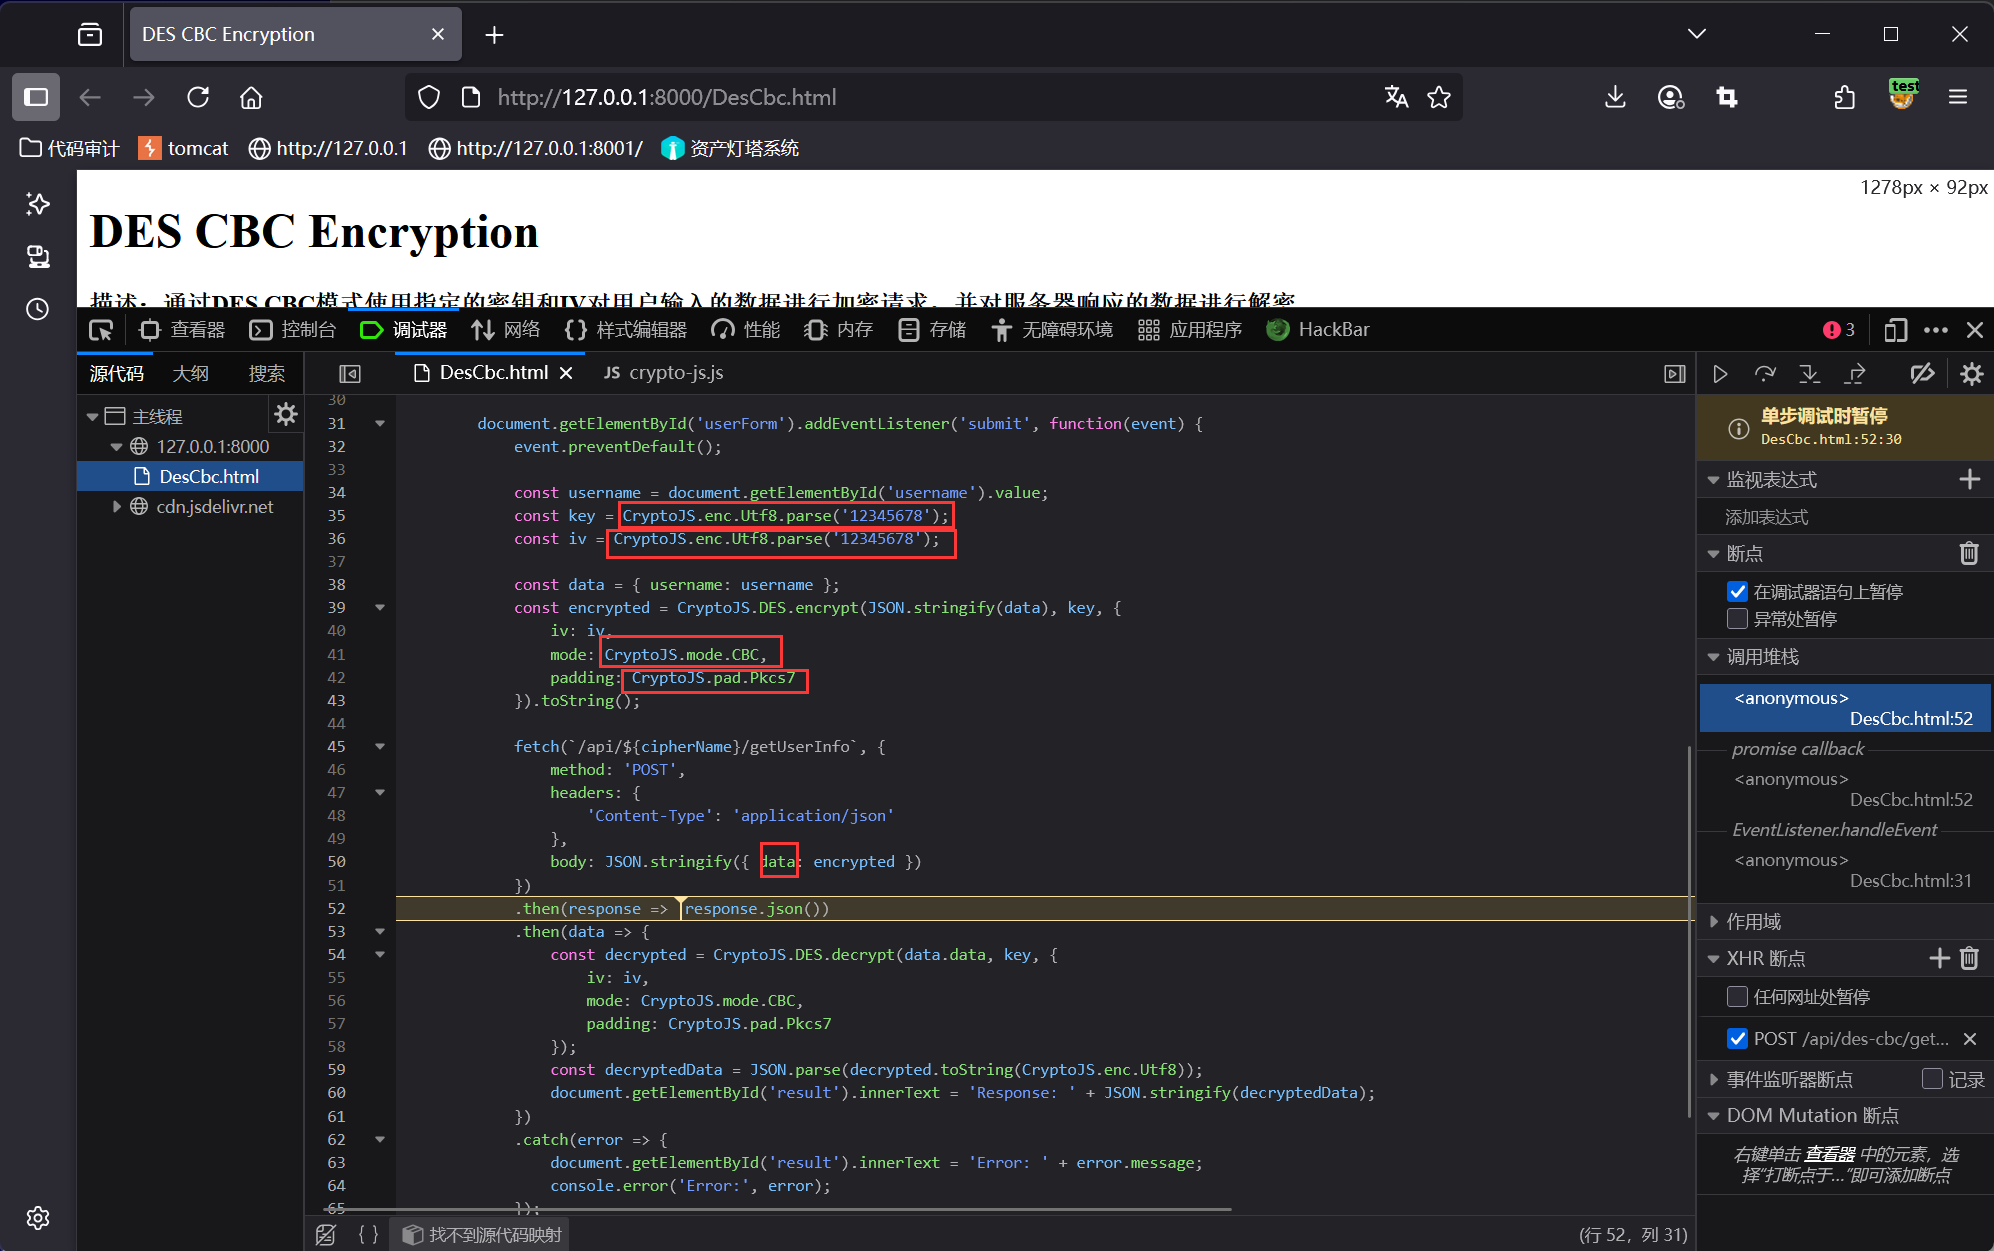
Task: Expand the cdn.jsdelivr.net tree node
Action: [117, 507]
